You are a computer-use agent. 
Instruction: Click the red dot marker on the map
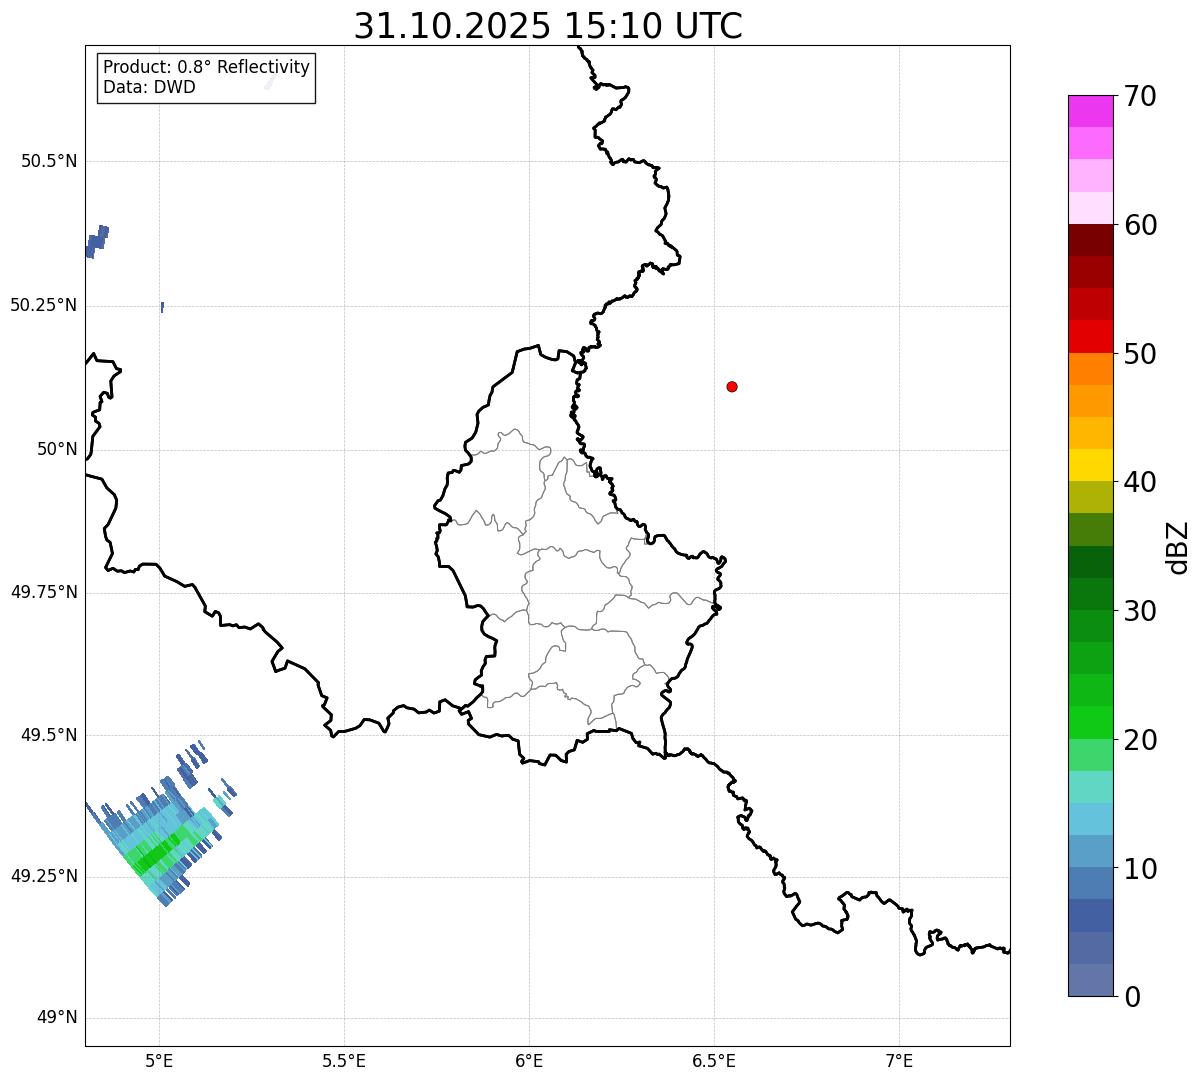click(x=732, y=386)
